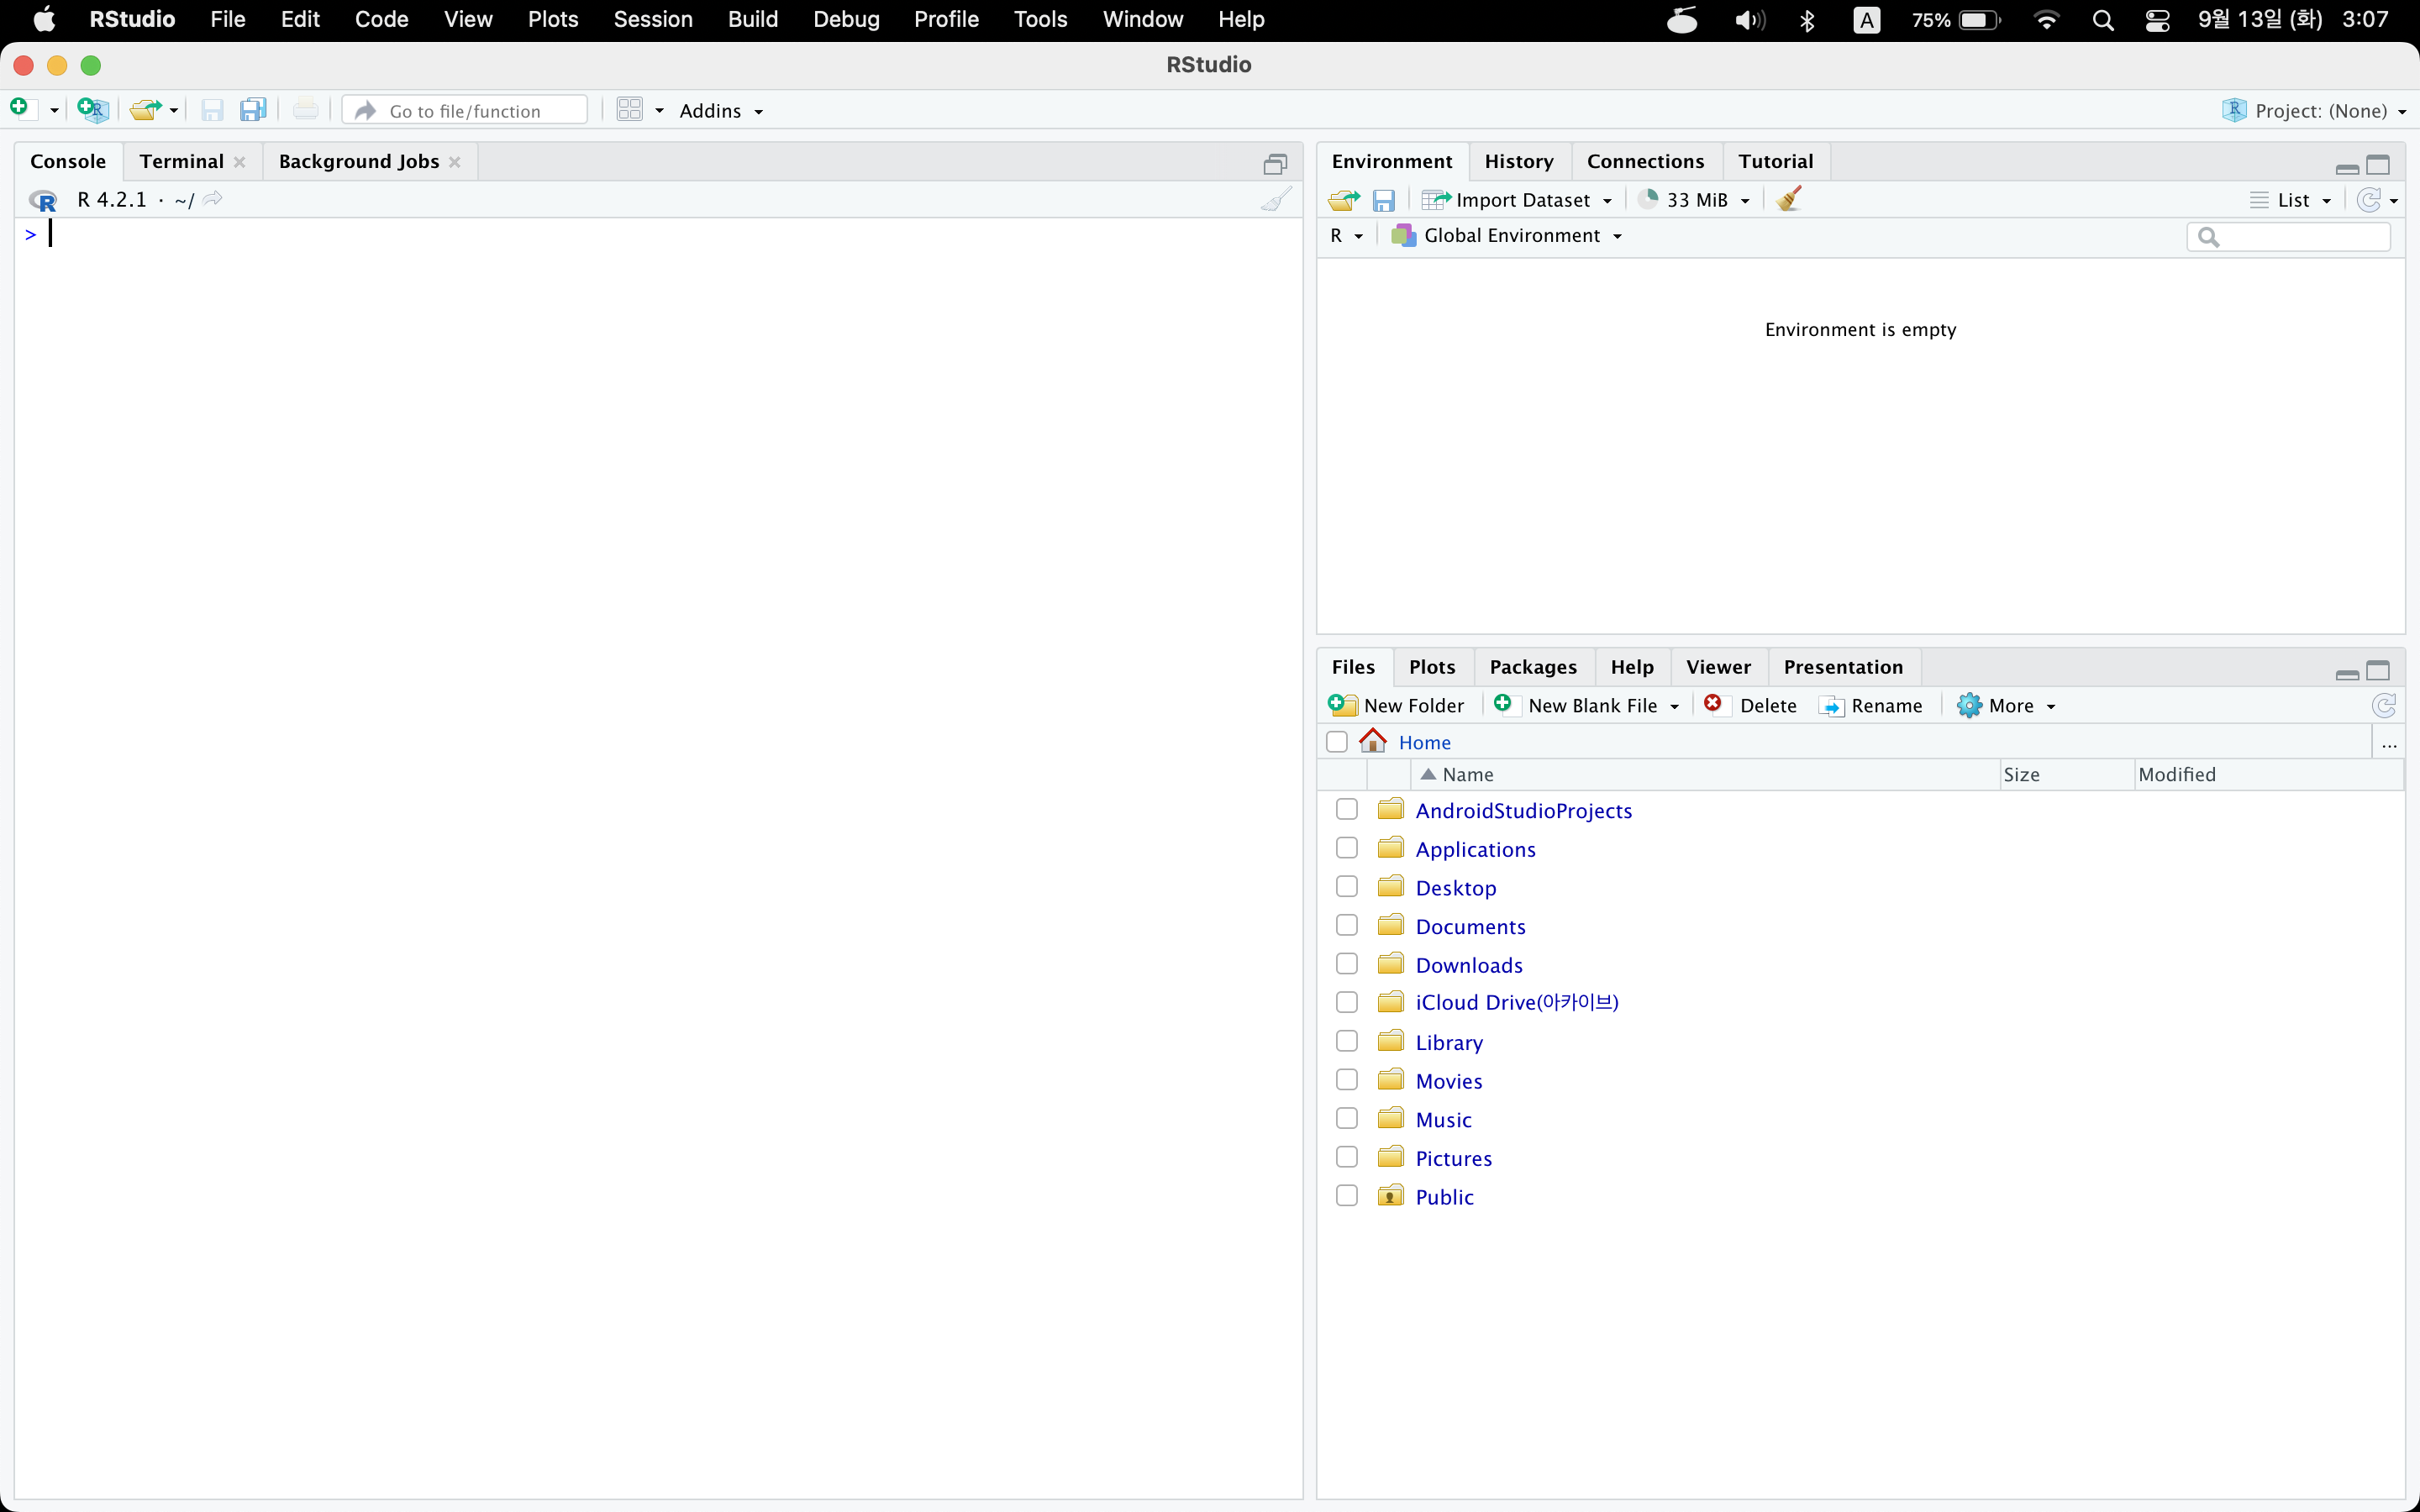Save workspace using Environment disk icon
The width and height of the screenshot is (2420, 1512).
point(1384,201)
